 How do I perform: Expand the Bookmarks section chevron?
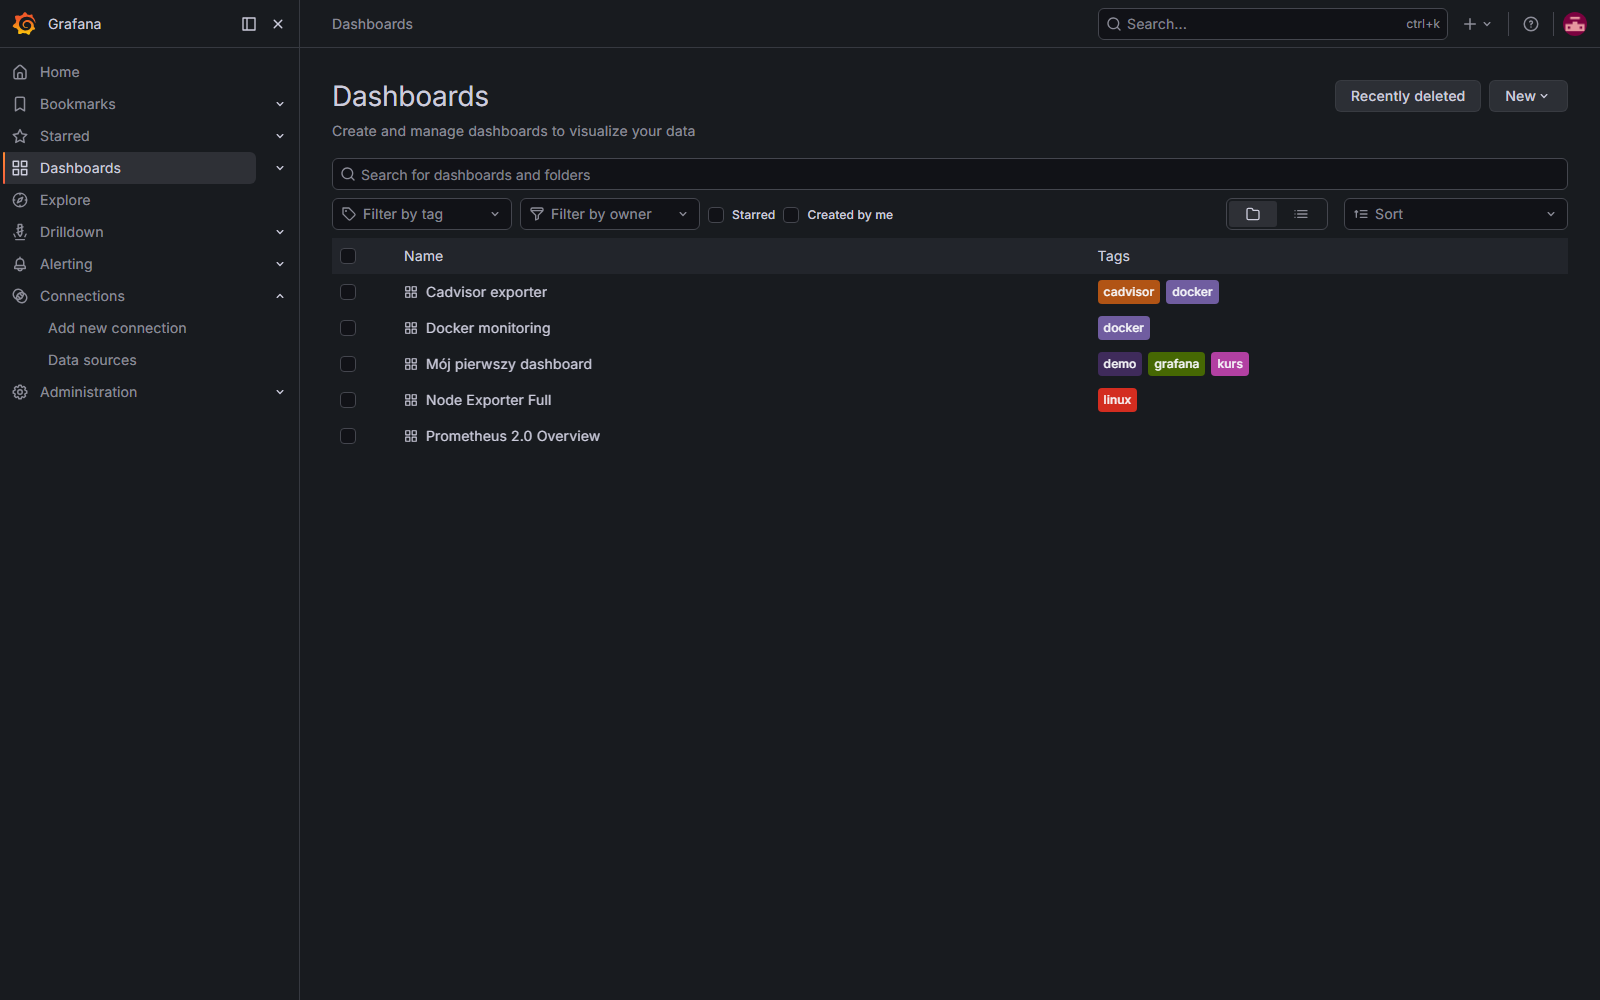[280, 104]
